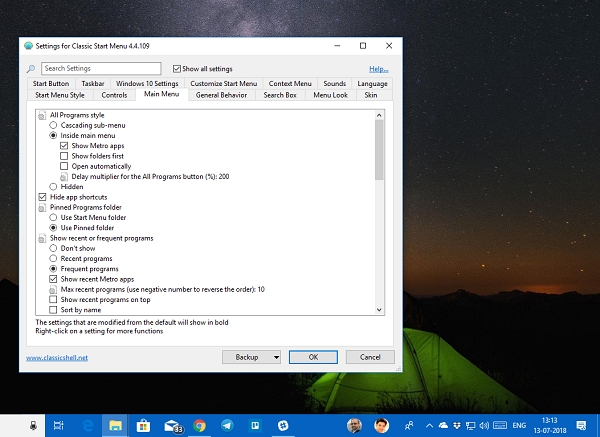Switch to Sounds tab
Image resolution: width=600 pixels, height=437 pixels.
(x=334, y=83)
